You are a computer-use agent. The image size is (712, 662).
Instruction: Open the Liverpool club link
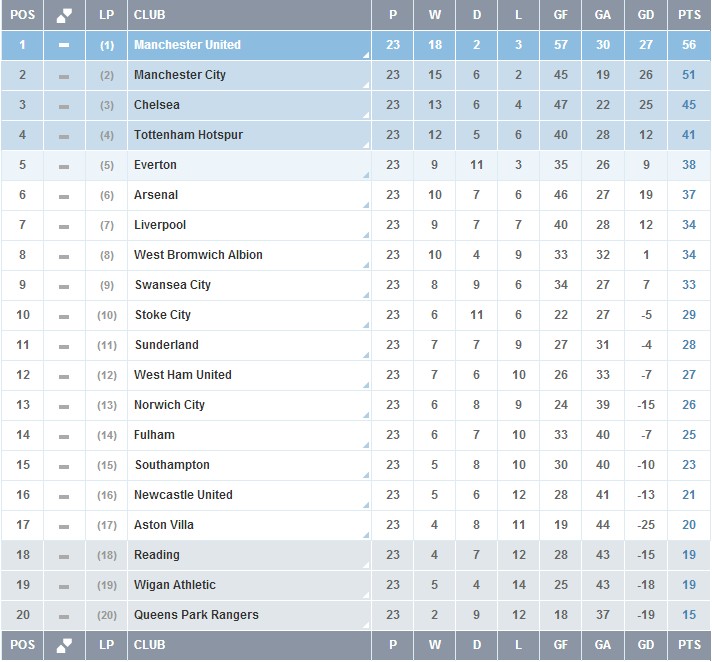(x=160, y=225)
